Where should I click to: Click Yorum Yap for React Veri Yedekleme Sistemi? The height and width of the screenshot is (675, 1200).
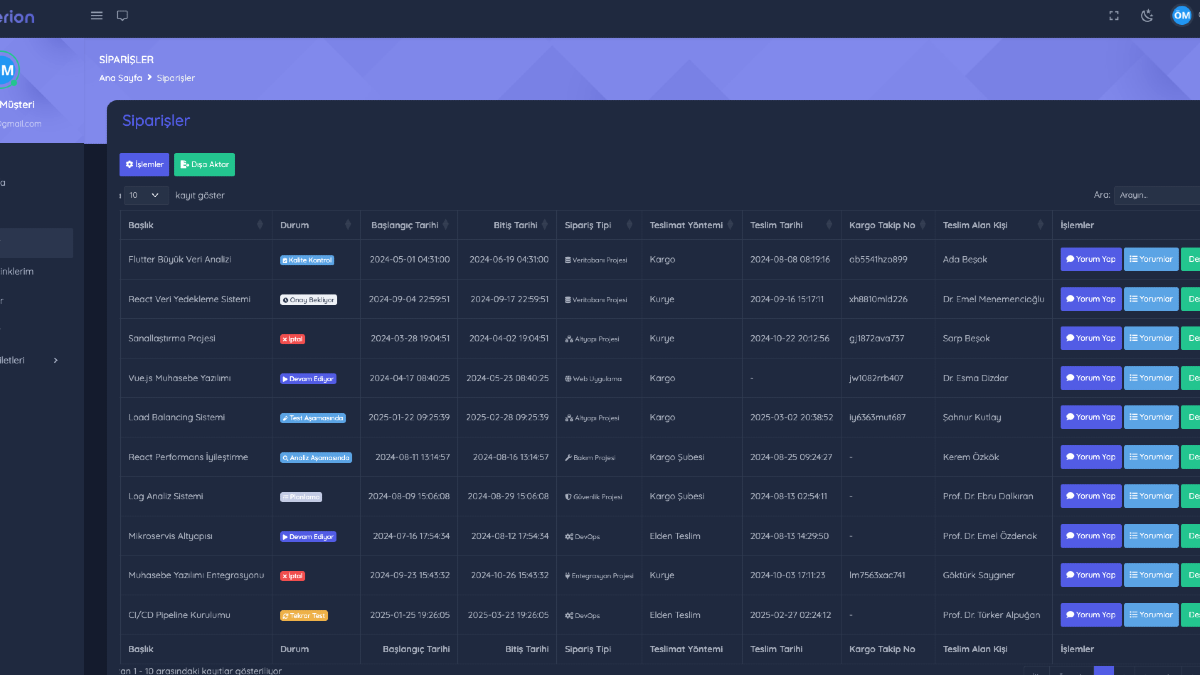1091,299
